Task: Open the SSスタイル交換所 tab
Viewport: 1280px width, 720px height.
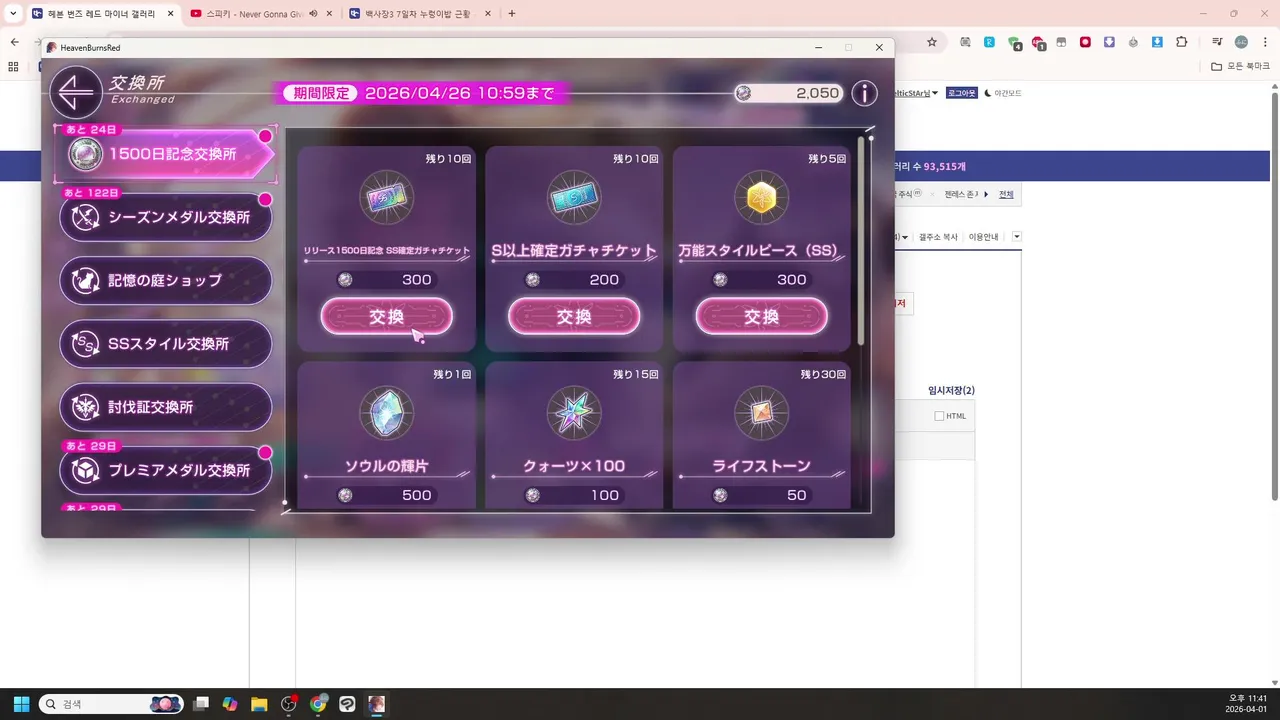Action: tap(165, 344)
